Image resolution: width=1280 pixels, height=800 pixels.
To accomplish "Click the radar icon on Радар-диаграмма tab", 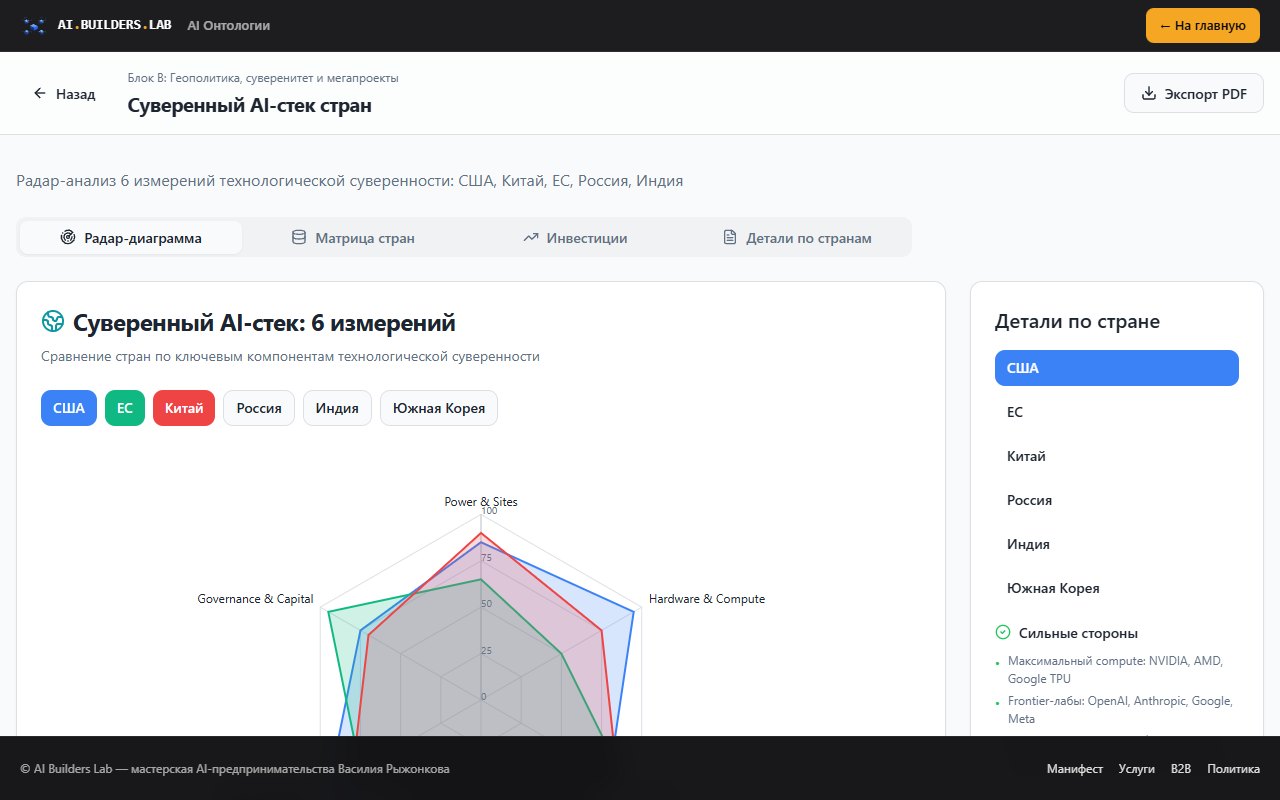I will tap(68, 238).
